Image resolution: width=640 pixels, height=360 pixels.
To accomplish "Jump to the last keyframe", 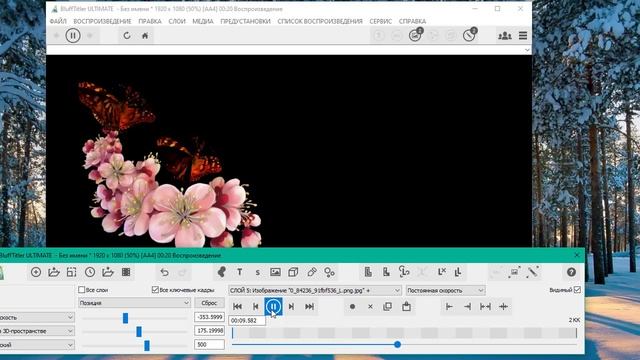I will pyautogui.click(x=309, y=307).
